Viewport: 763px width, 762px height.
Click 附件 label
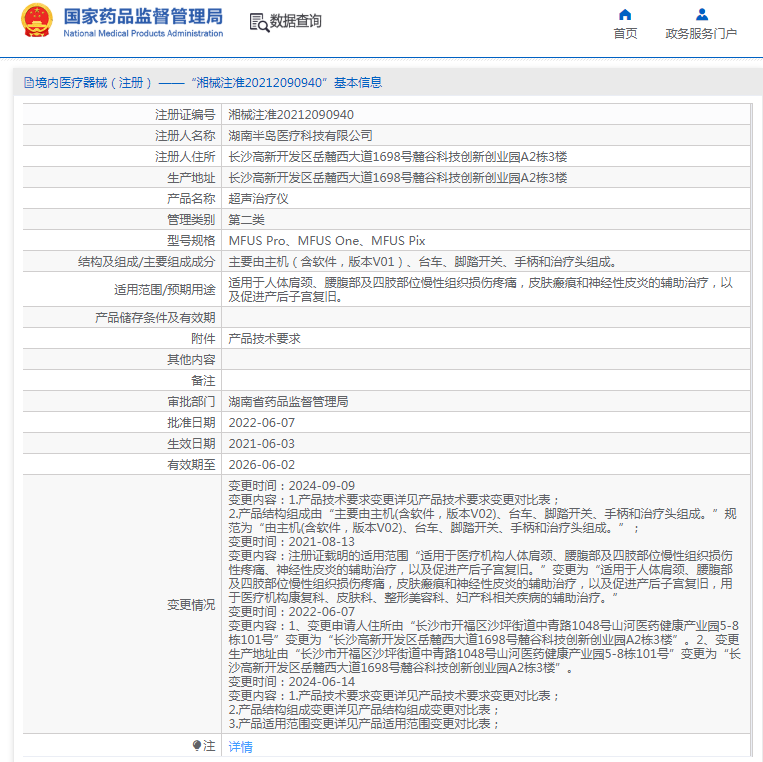tap(203, 339)
